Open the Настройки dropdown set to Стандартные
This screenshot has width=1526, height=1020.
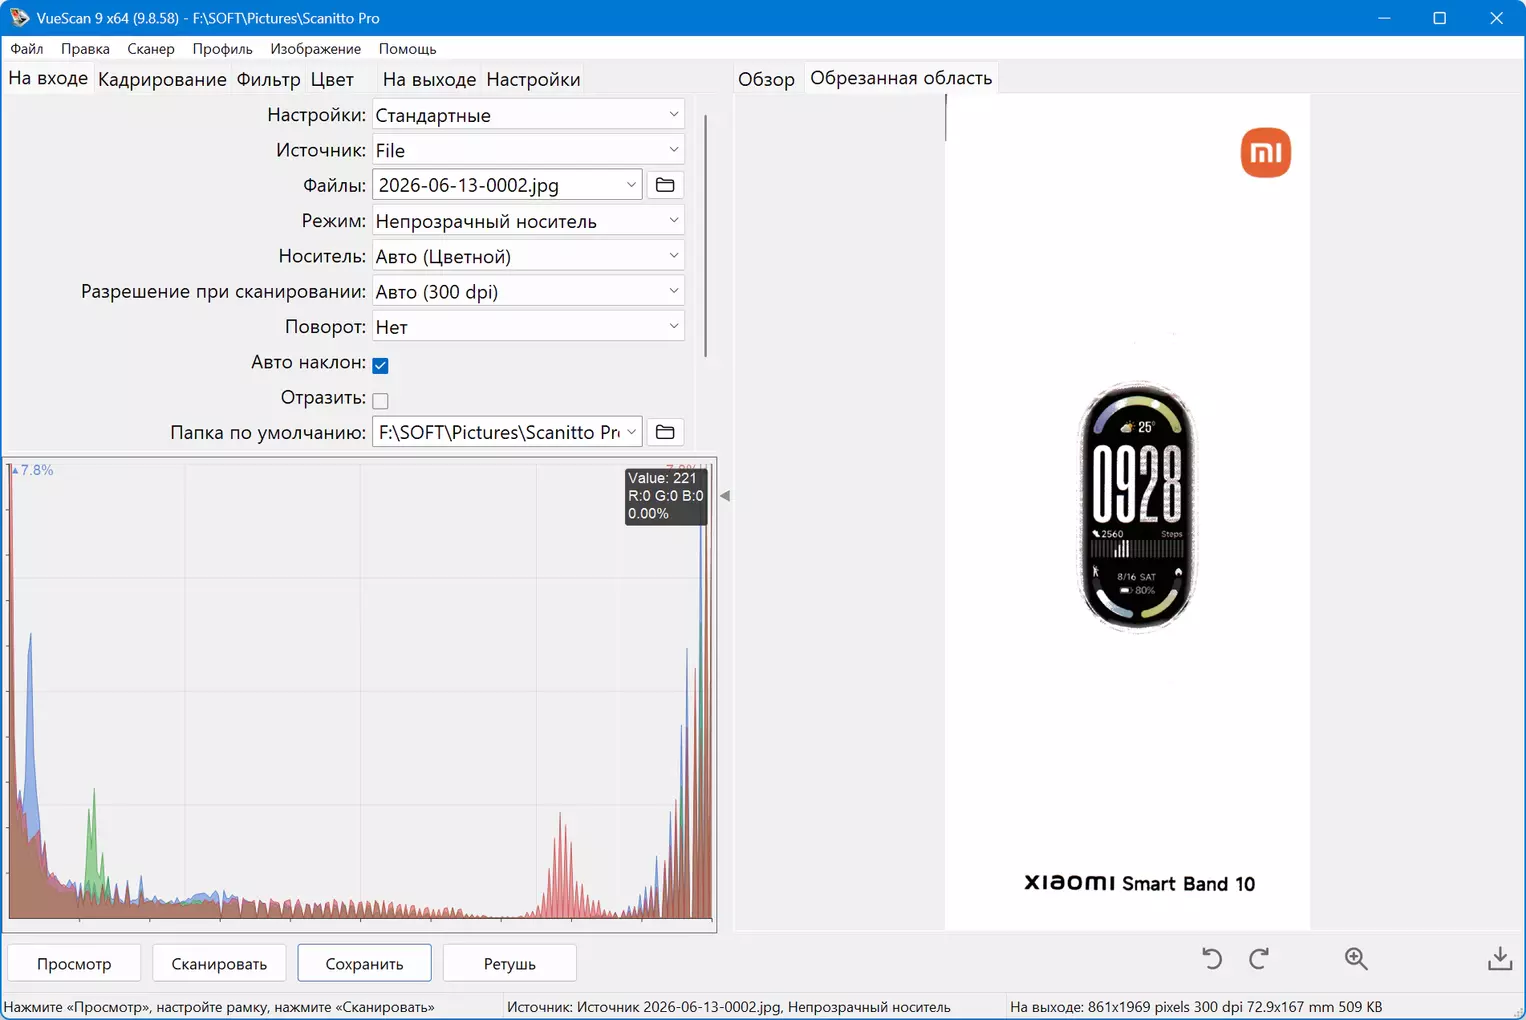click(528, 115)
